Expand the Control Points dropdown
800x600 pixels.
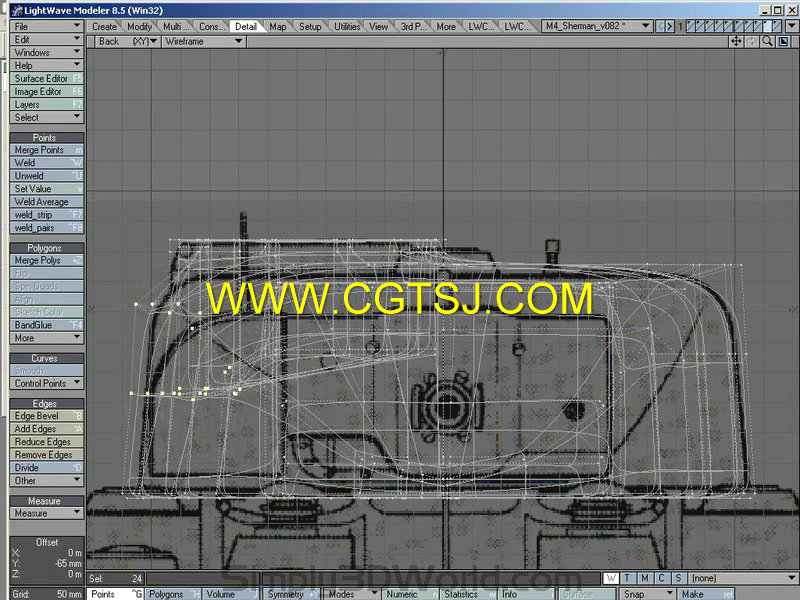click(47, 383)
